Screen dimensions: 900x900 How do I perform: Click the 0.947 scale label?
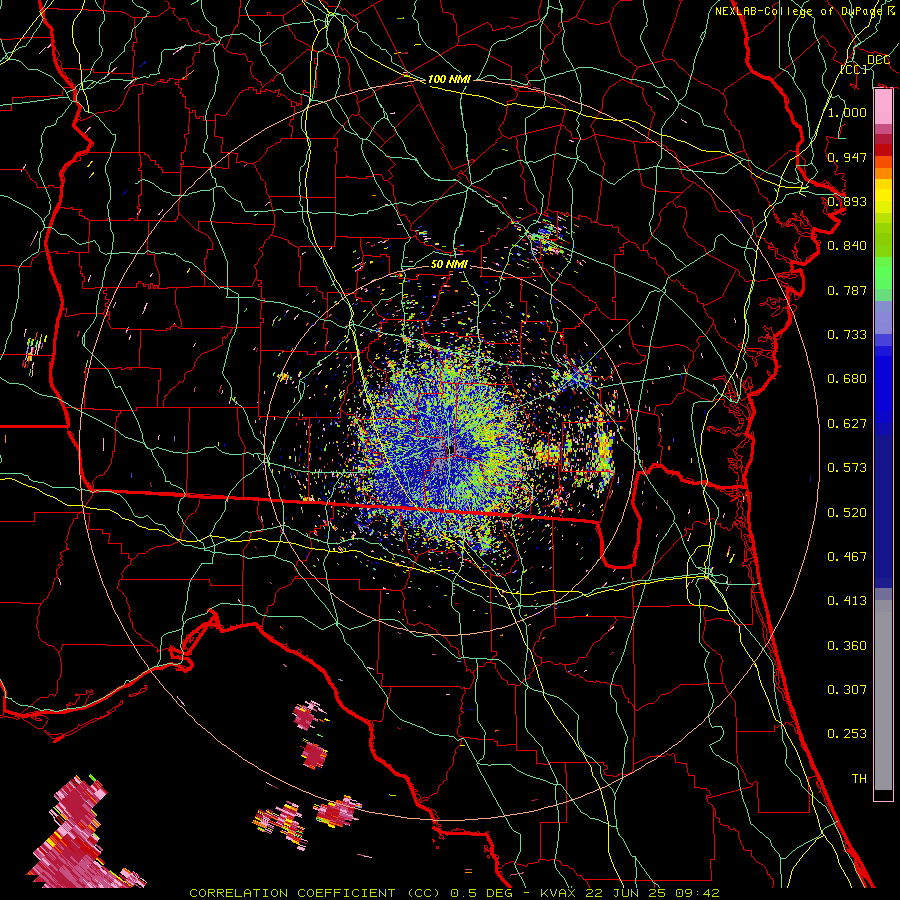point(847,157)
